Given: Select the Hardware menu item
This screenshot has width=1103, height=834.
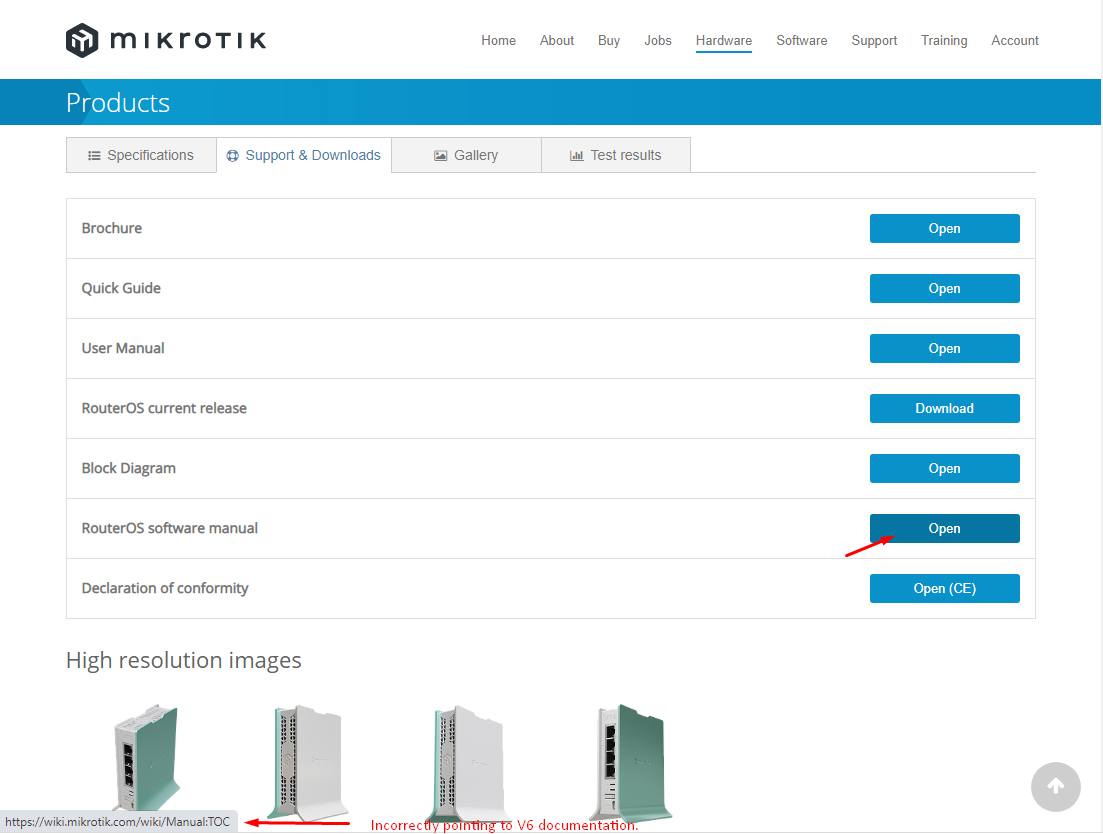Looking at the screenshot, I should pos(723,41).
